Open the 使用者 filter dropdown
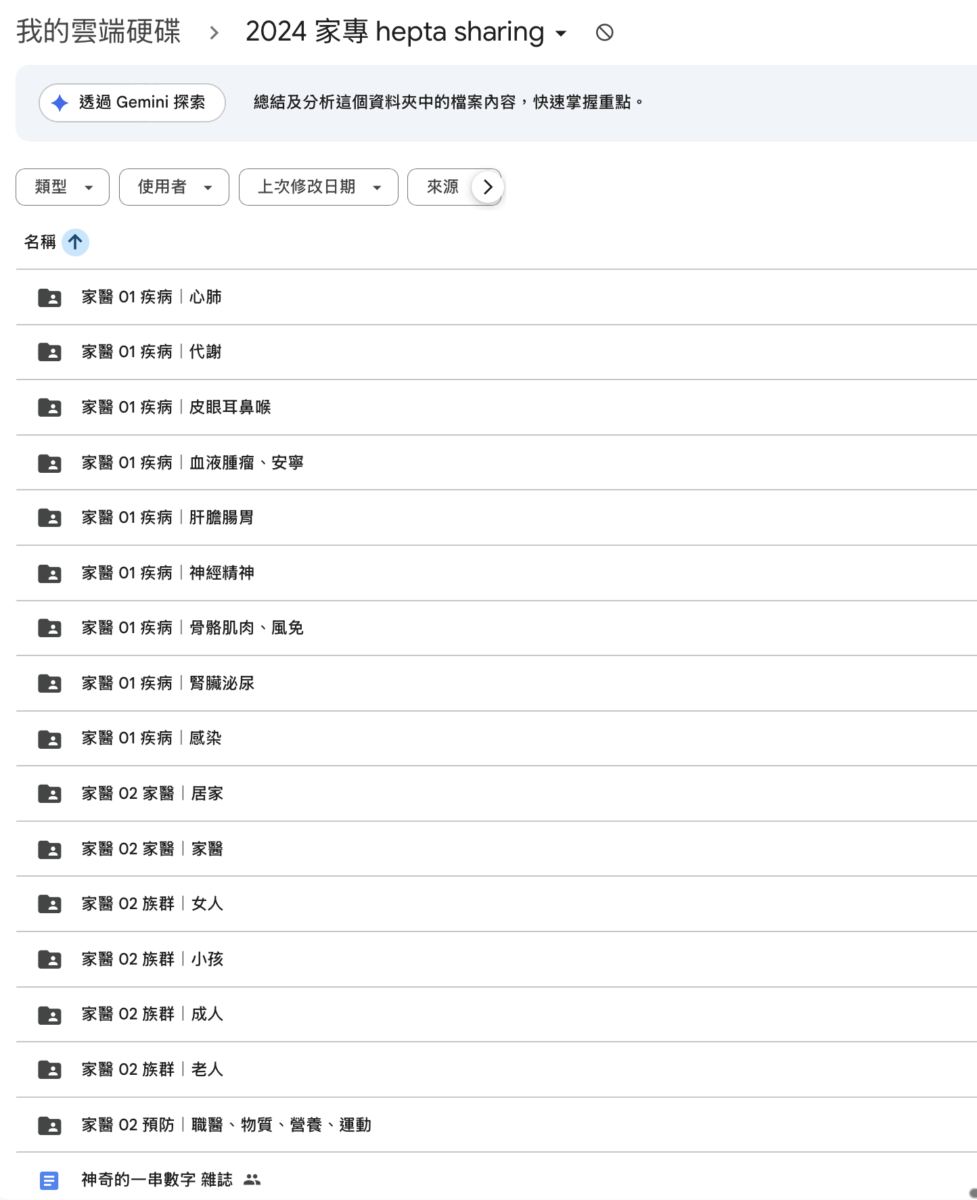This screenshot has height=1200, width=977. (x=174, y=187)
